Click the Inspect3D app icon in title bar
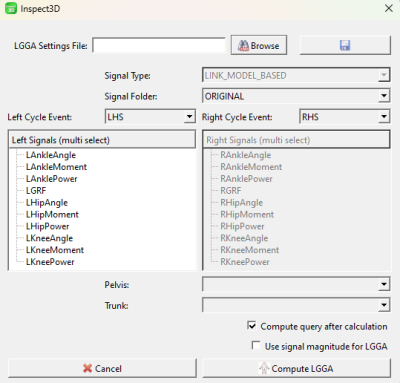Screen dimensions: 400x383 [x=11, y=8]
